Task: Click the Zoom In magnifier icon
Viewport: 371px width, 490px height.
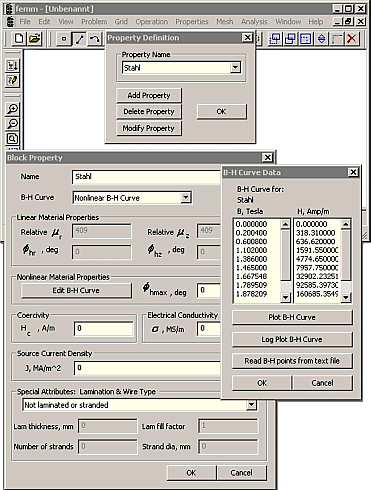Action: click(x=13, y=109)
